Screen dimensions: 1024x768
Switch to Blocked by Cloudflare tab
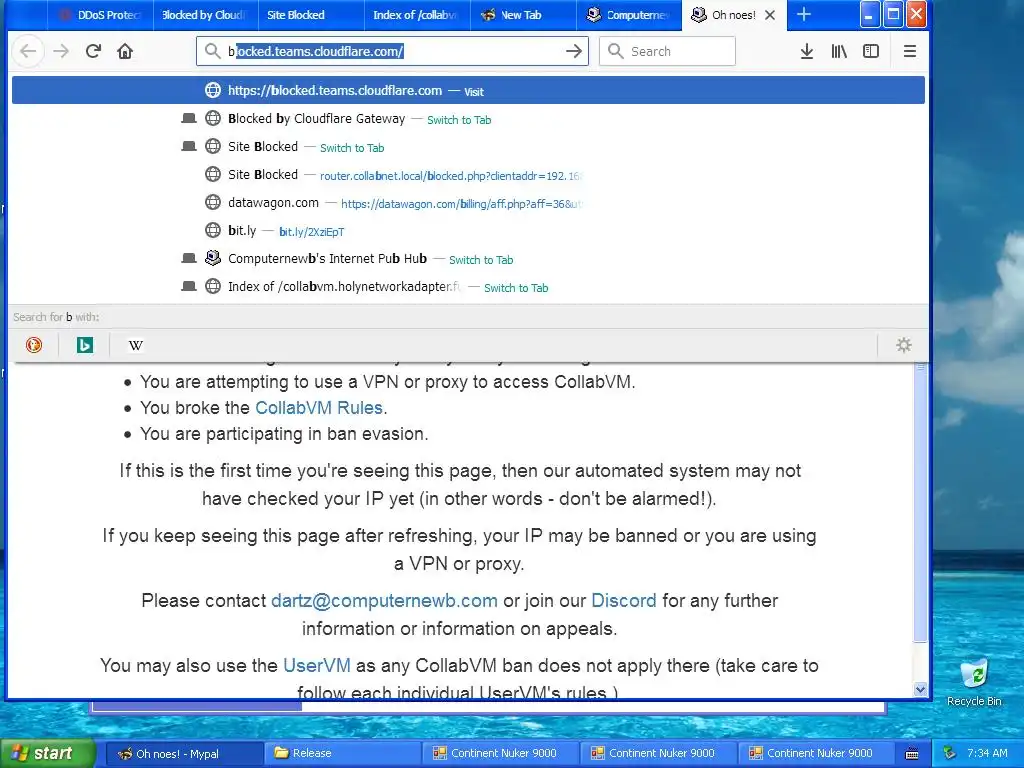click(205, 15)
